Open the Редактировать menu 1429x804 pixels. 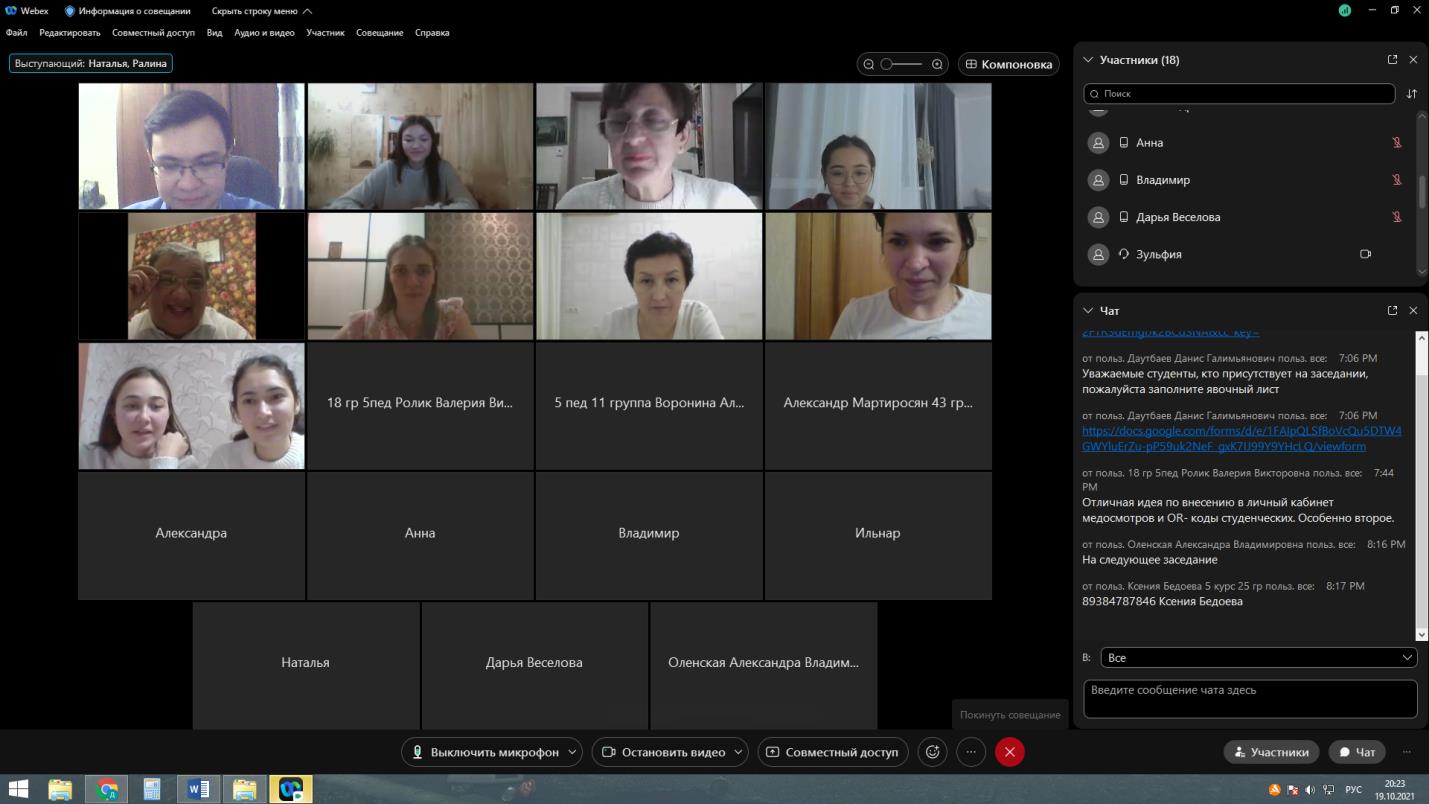coord(70,33)
